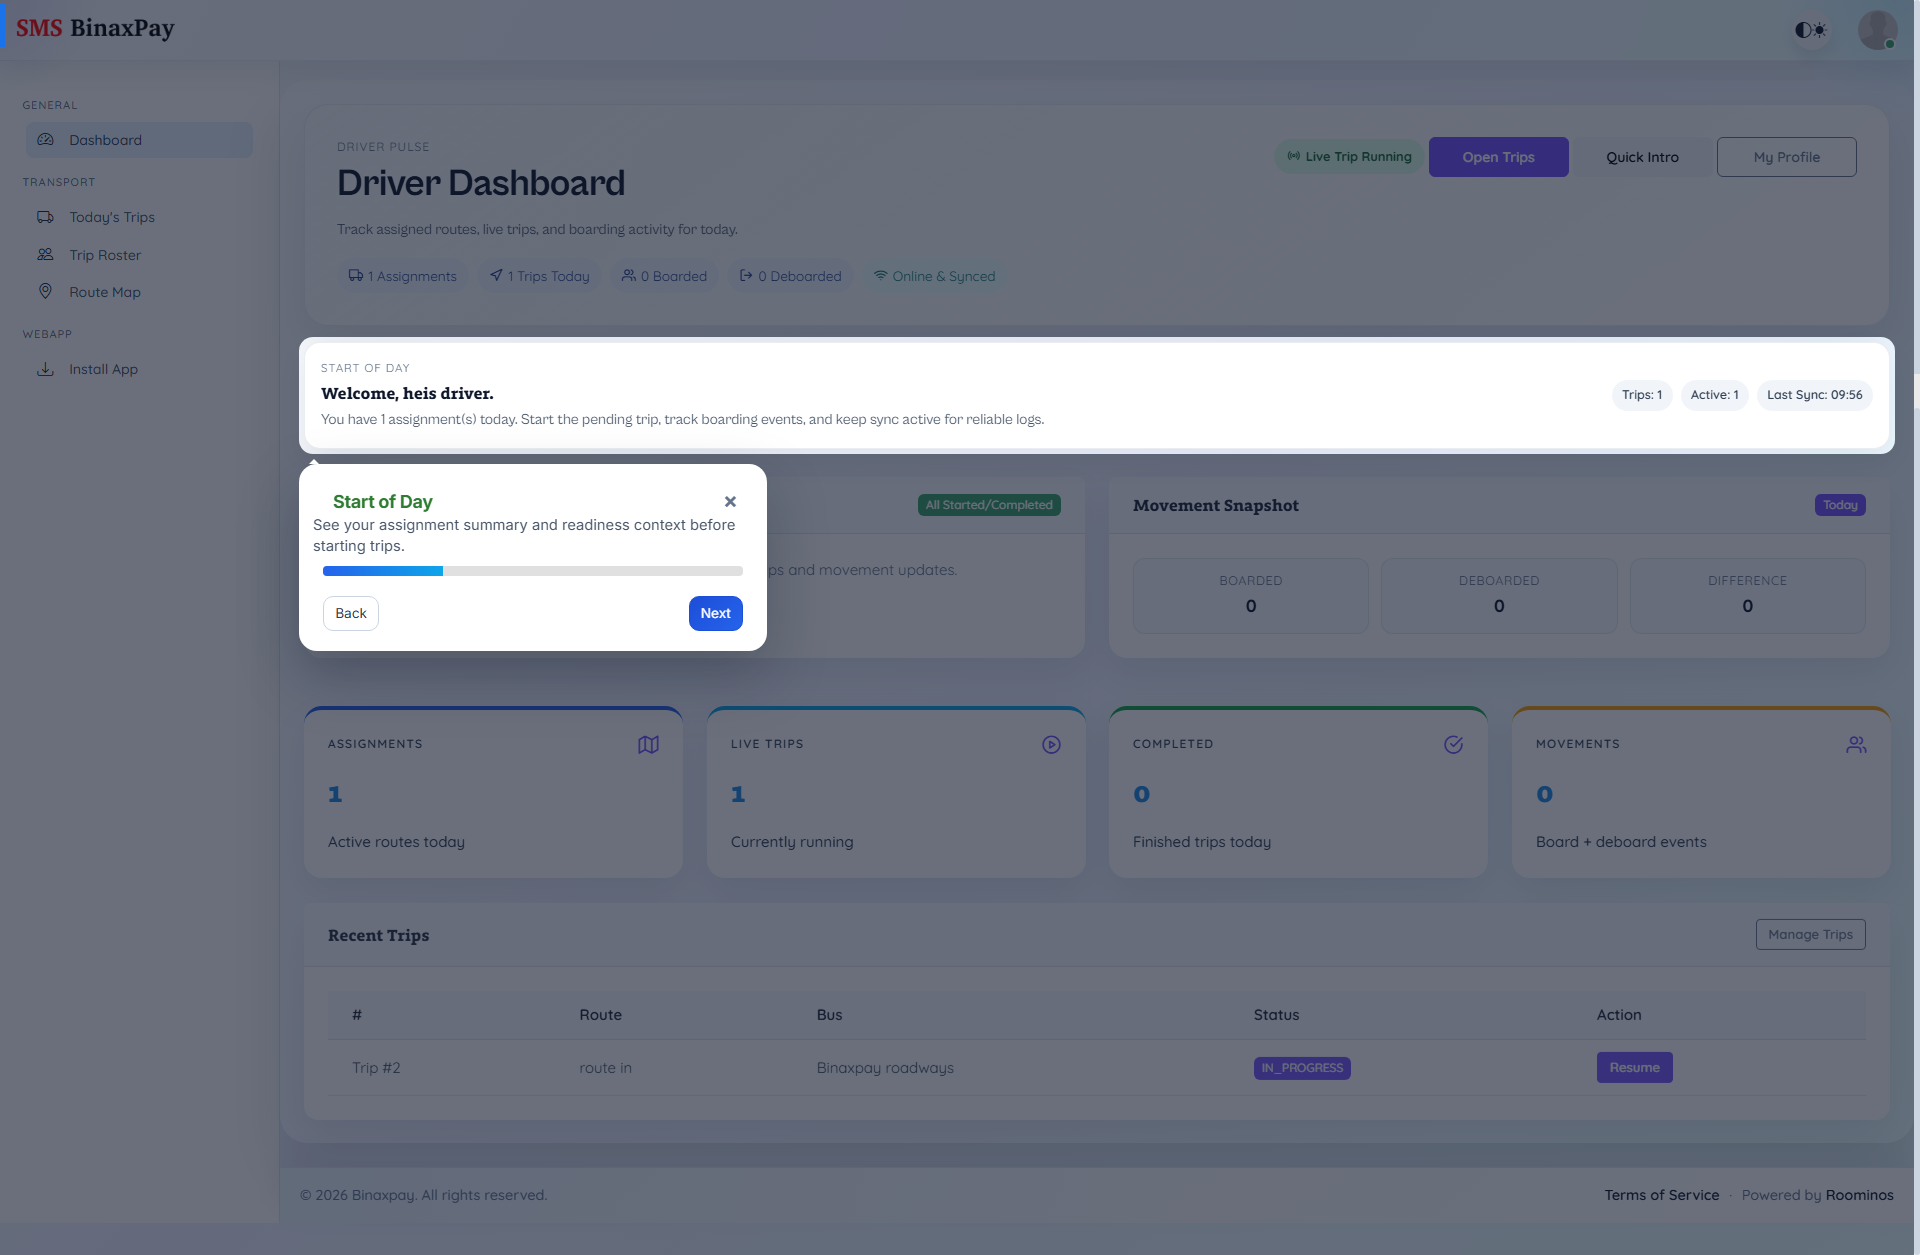Click the people icon in Movements card

coord(1856,745)
